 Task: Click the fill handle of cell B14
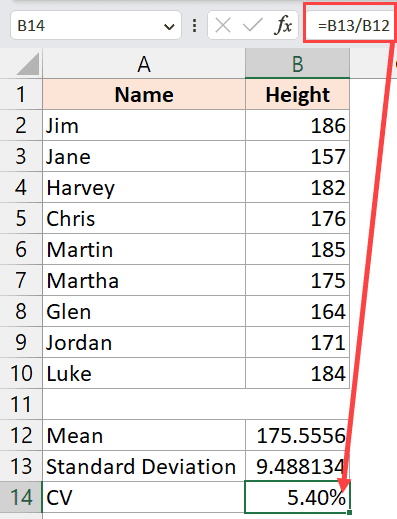(349, 512)
